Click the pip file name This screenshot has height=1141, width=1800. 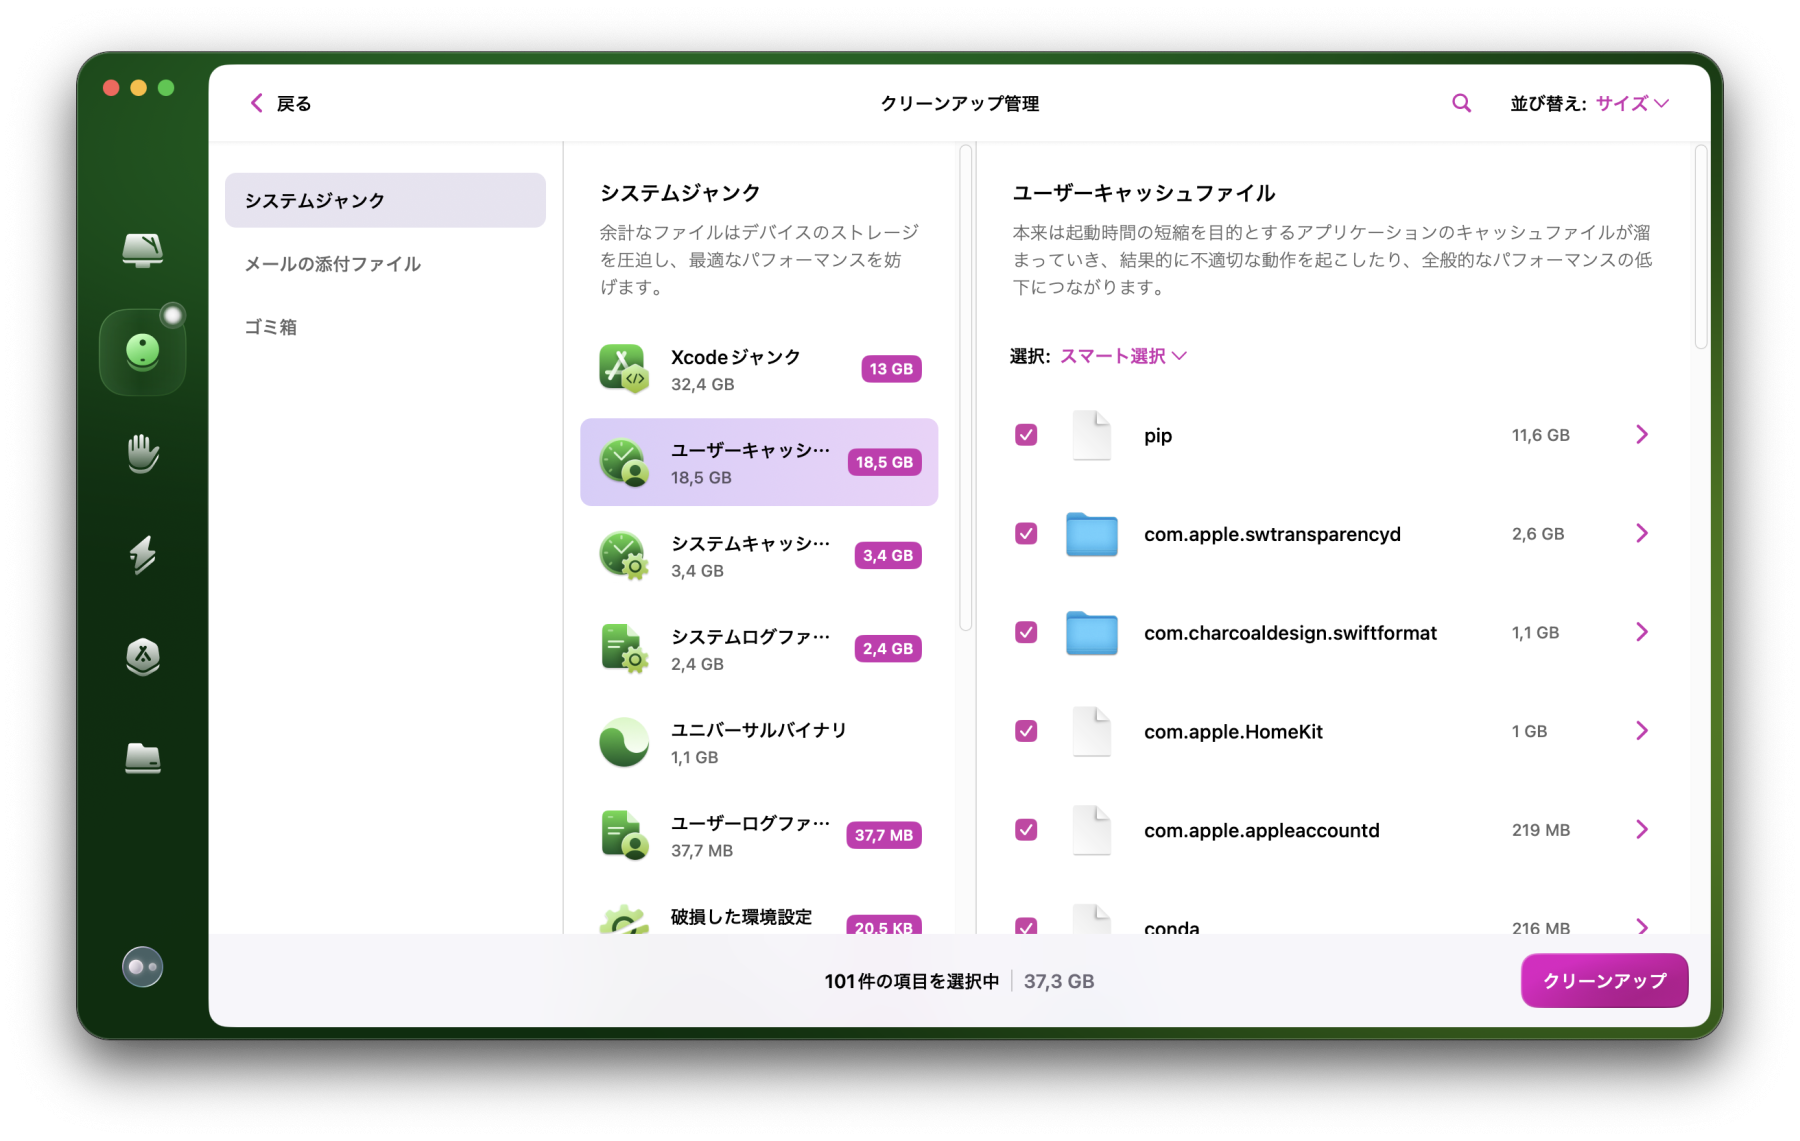pos(1158,435)
